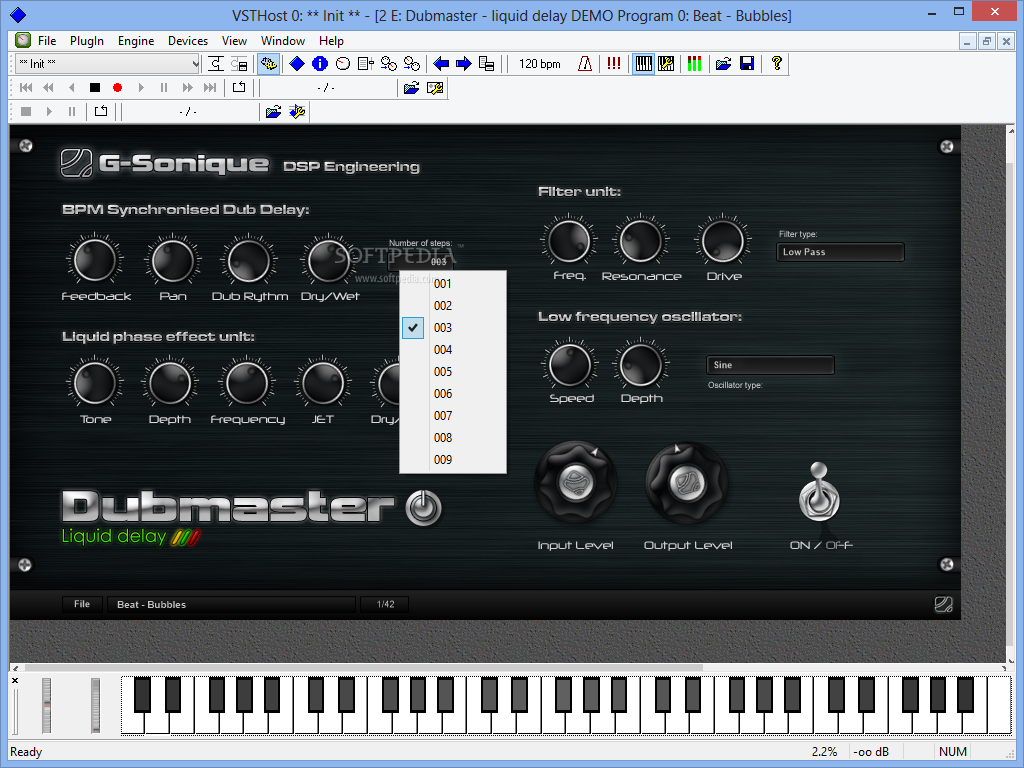Click the blue left arrow previous program icon
The width and height of the screenshot is (1024, 768).
(441, 63)
